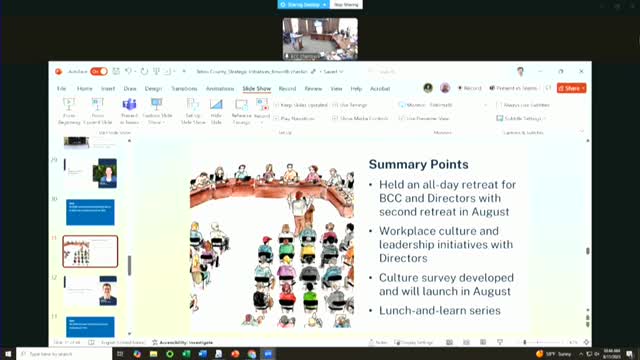This screenshot has width=640, height=360.
Task: Switch to the Draw tab
Action: click(130, 89)
